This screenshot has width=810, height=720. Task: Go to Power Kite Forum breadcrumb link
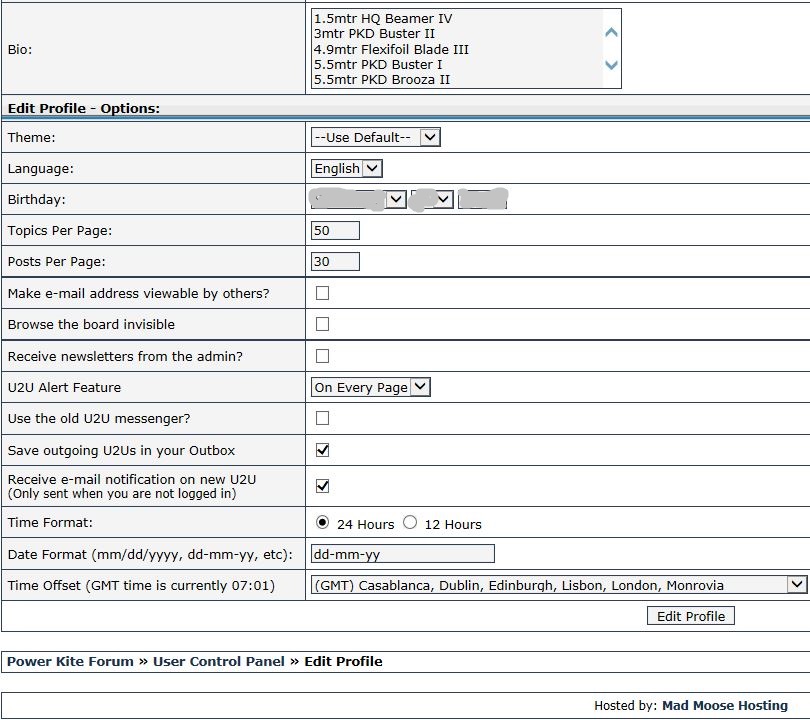70,661
